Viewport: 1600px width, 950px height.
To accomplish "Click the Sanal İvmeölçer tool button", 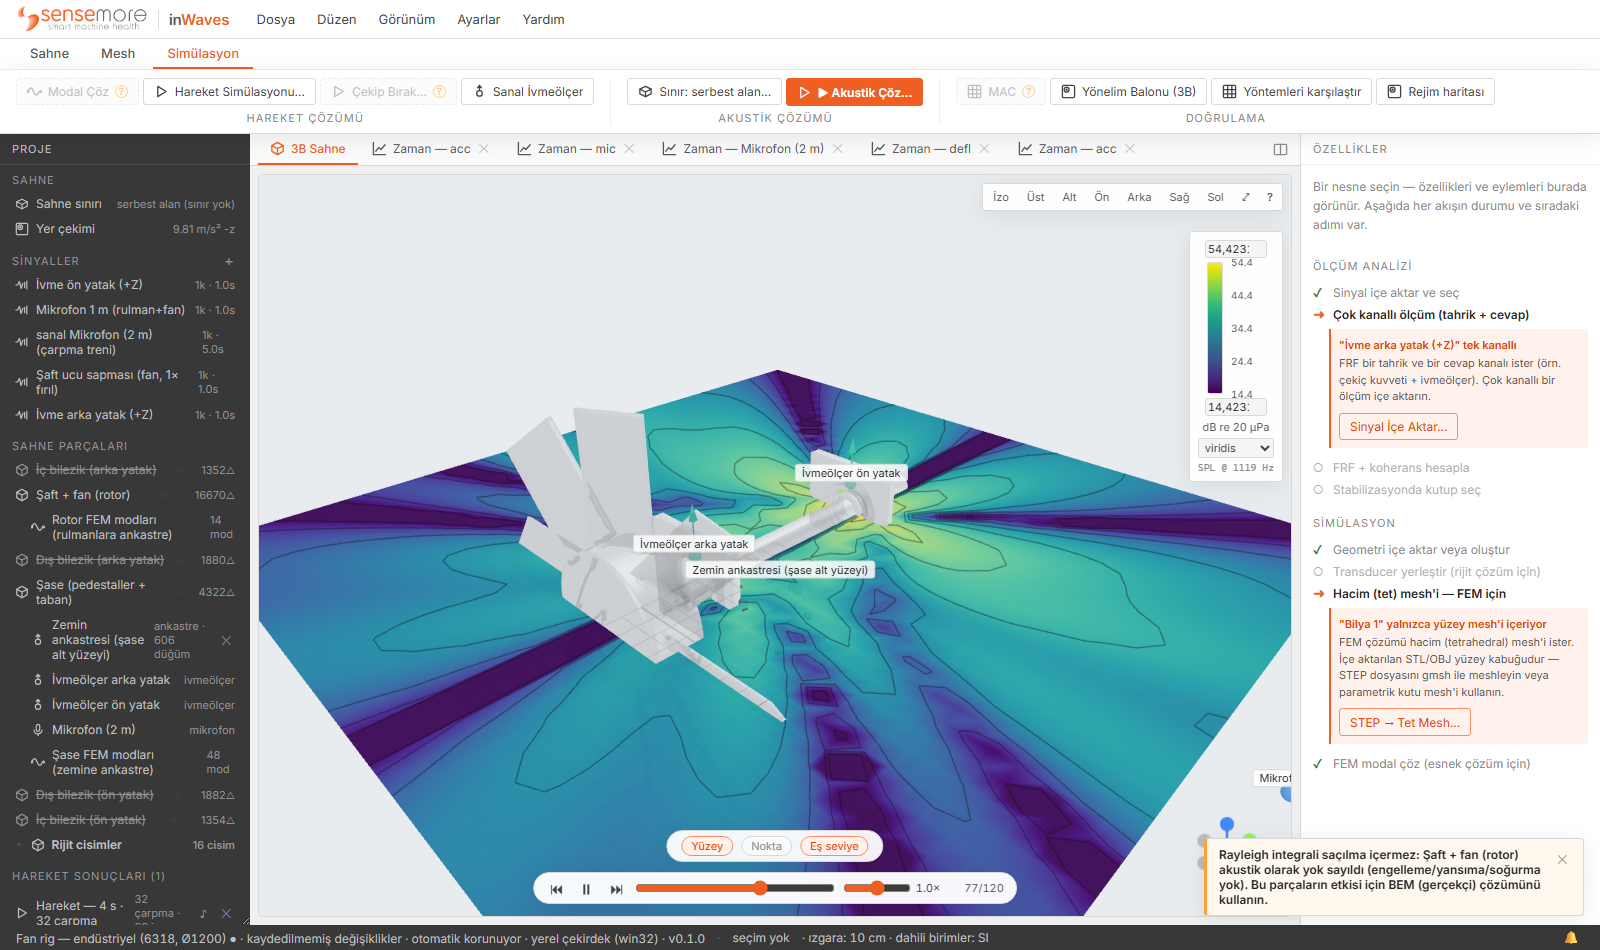I will (528, 92).
